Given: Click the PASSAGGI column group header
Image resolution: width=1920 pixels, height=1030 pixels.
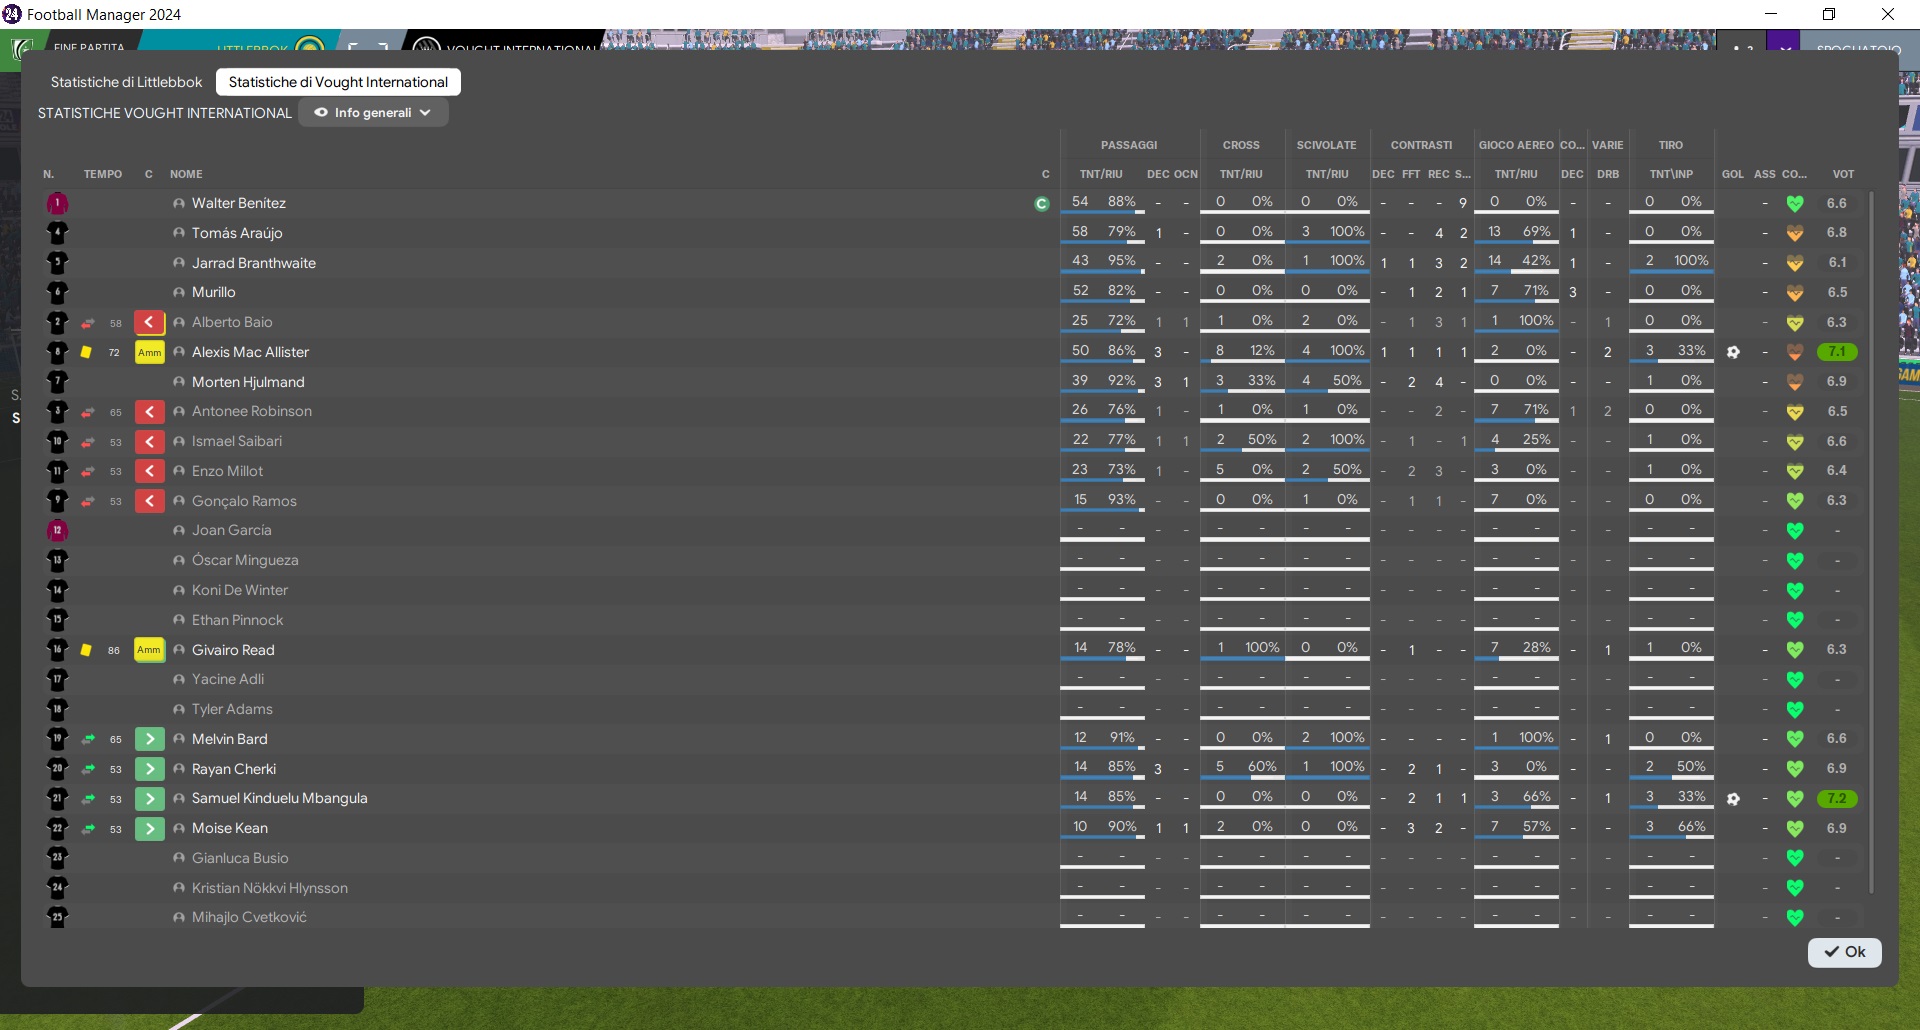Looking at the screenshot, I should 1129,145.
